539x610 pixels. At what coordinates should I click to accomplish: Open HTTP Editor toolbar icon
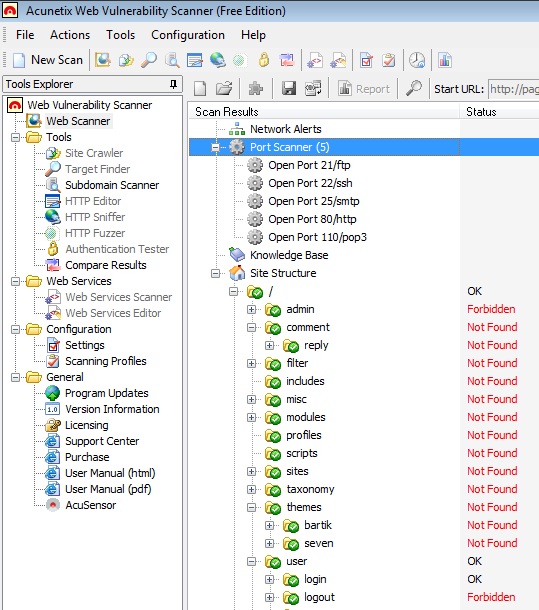click(195, 60)
